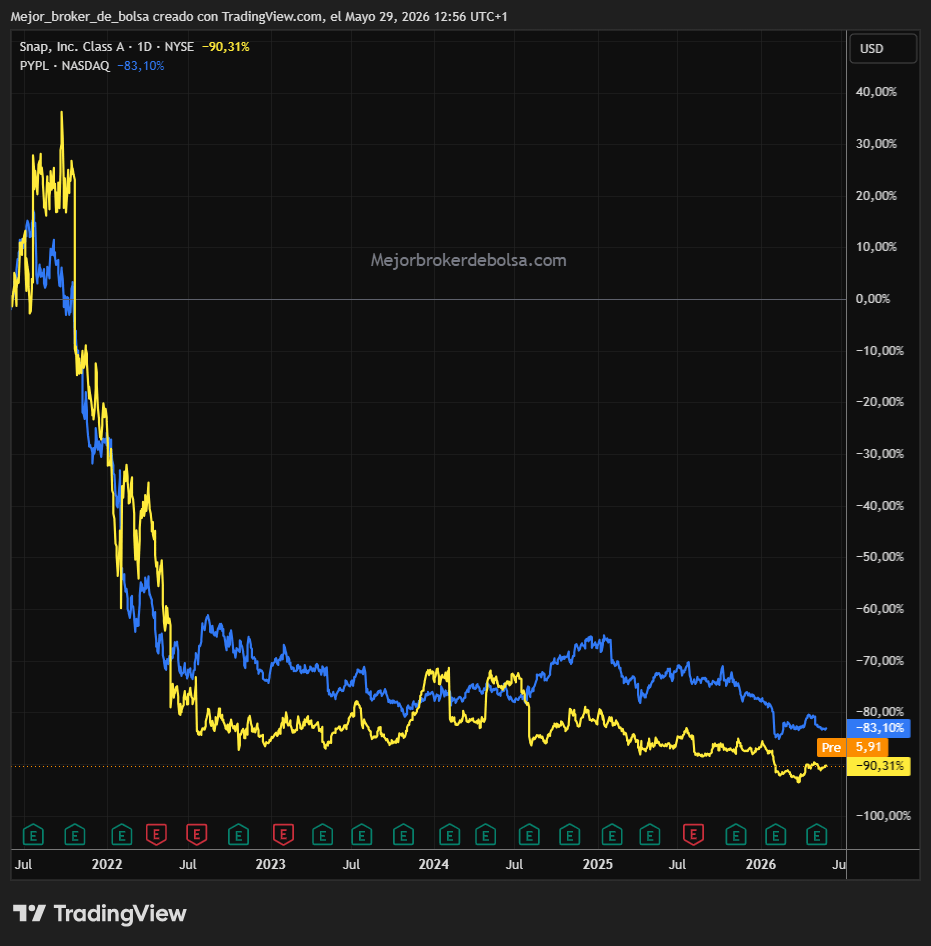Click the 40,00% price axis label
The width and height of the screenshot is (931, 946).
(876, 92)
